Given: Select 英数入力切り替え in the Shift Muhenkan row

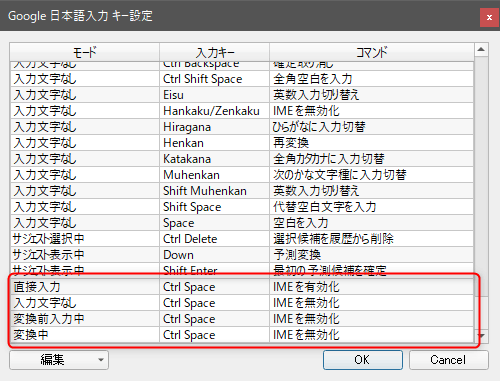Looking at the screenshot, I should pos(371,191).
